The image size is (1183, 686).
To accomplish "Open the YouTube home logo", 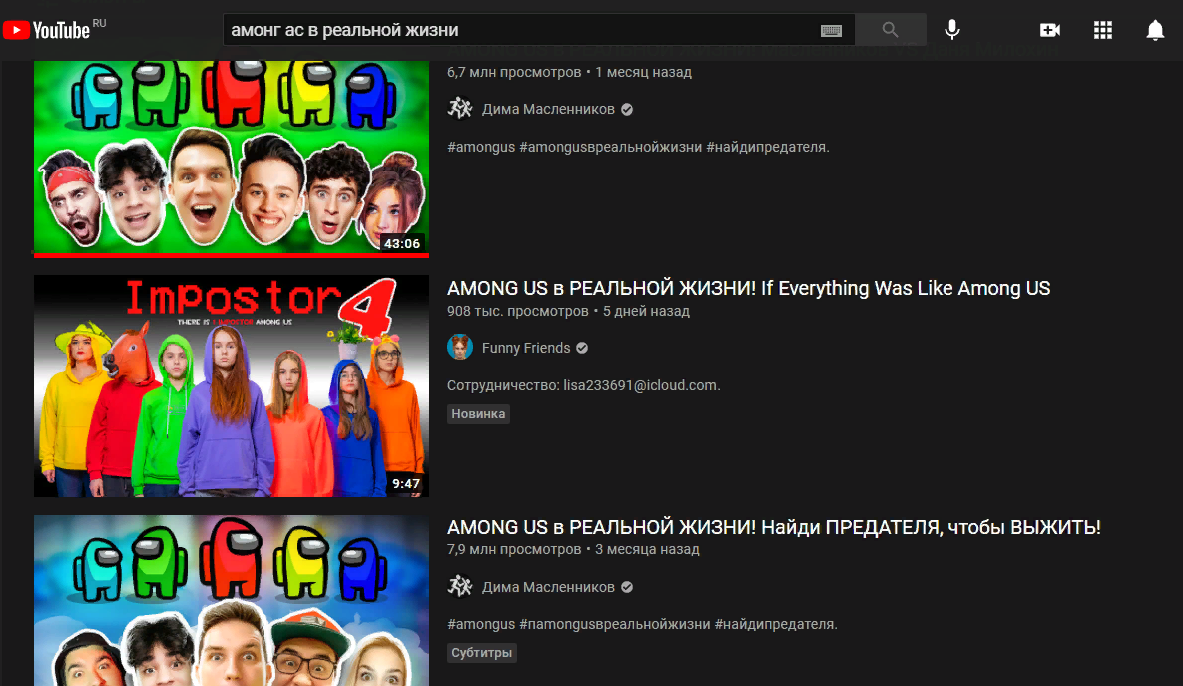I will coord(47,30).
